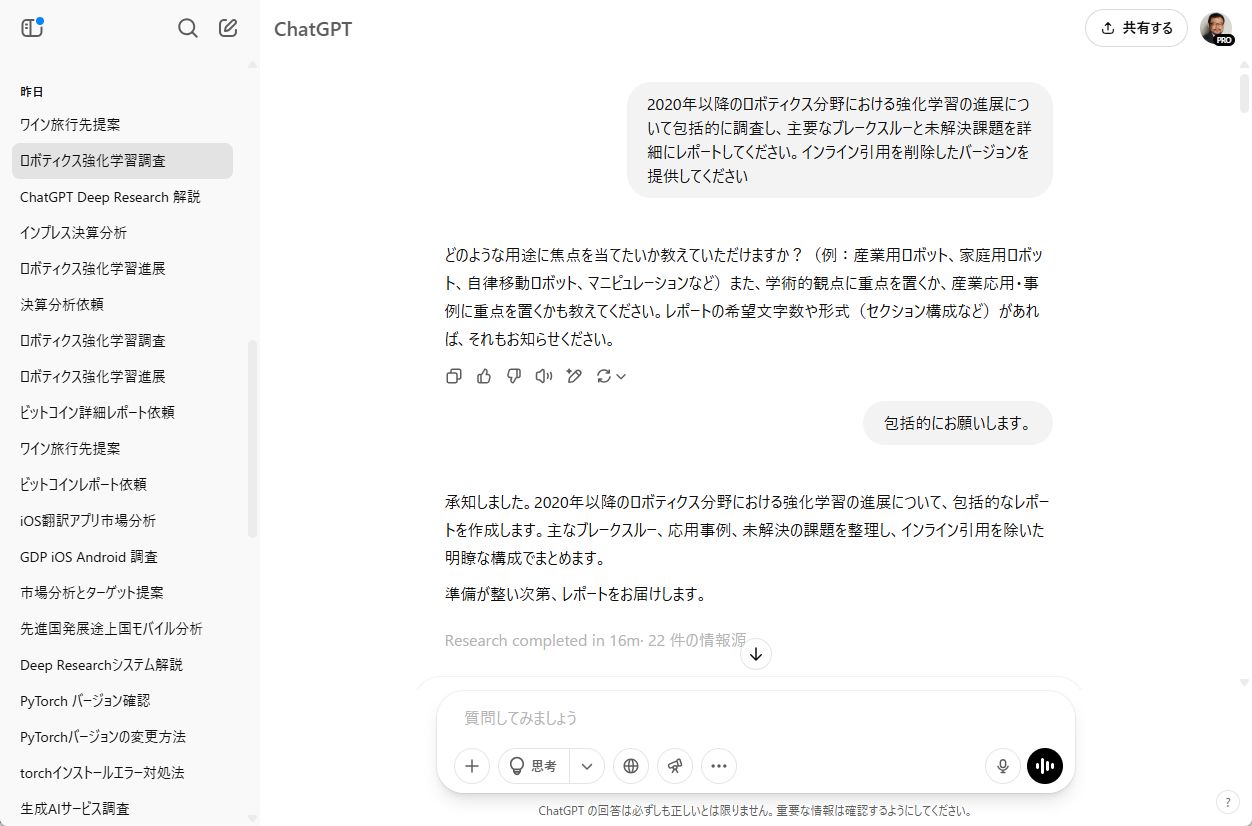Start a new chat with pencil icon
The height and width of the screenshot is (826, 1252).
[228, 28]
